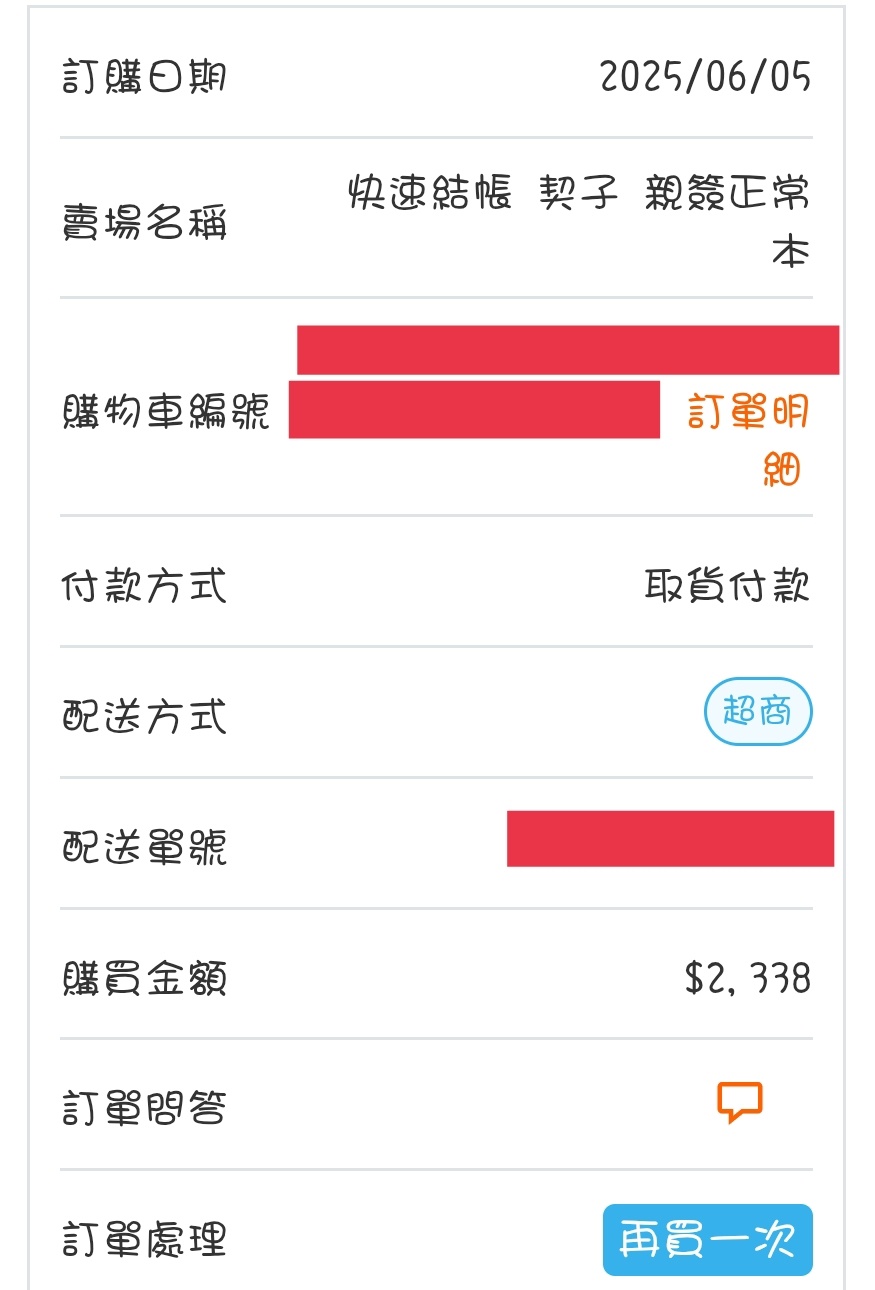Click the 購買金額 label
875x1290 pixels.
pyautogui.click(x=145, y=978)
